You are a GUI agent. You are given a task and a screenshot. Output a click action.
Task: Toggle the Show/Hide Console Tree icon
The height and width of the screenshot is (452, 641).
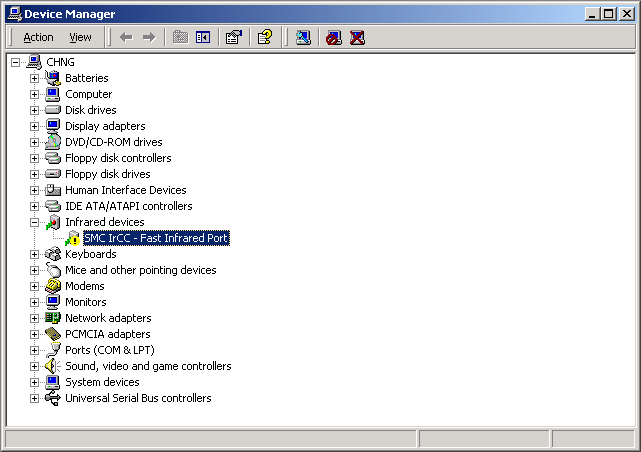[x=203, y=38]
